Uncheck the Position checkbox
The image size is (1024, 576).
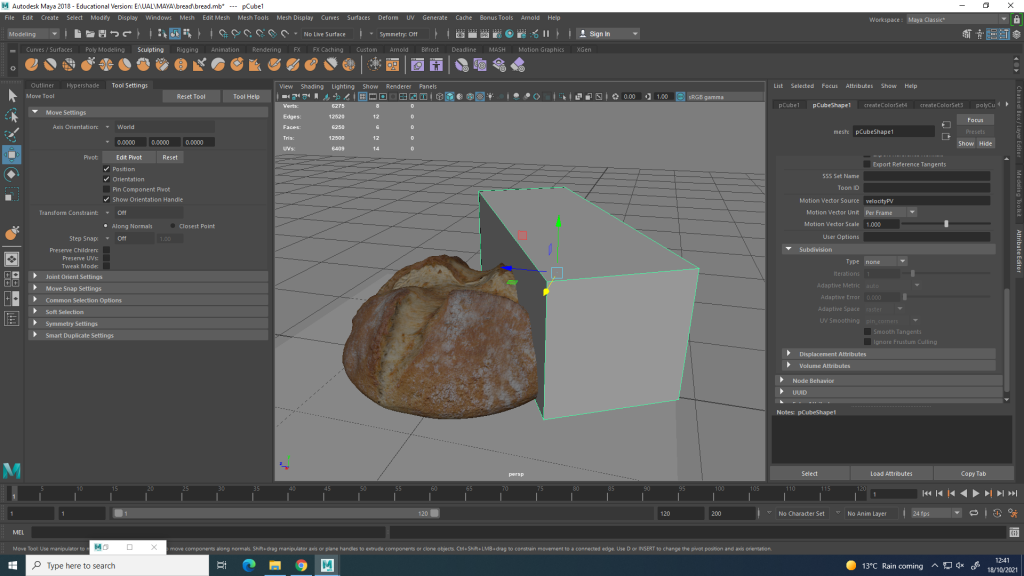(x=107, y=169)
